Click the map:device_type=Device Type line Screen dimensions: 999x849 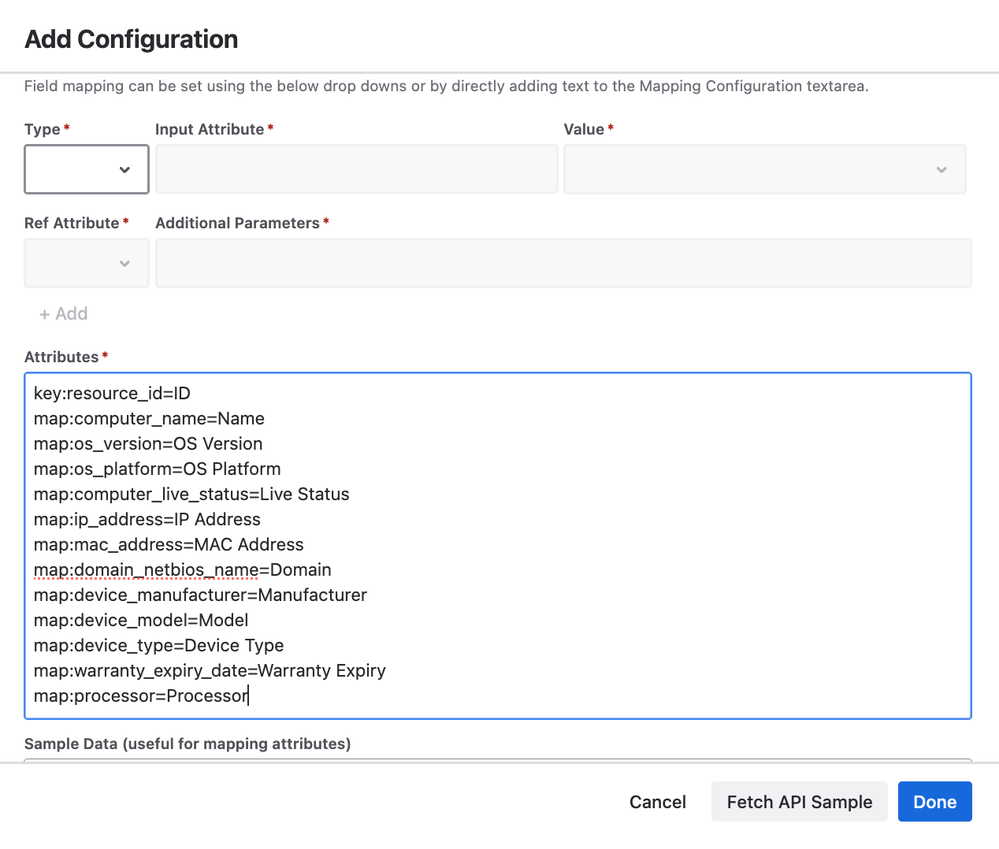[x=159, y=646]
